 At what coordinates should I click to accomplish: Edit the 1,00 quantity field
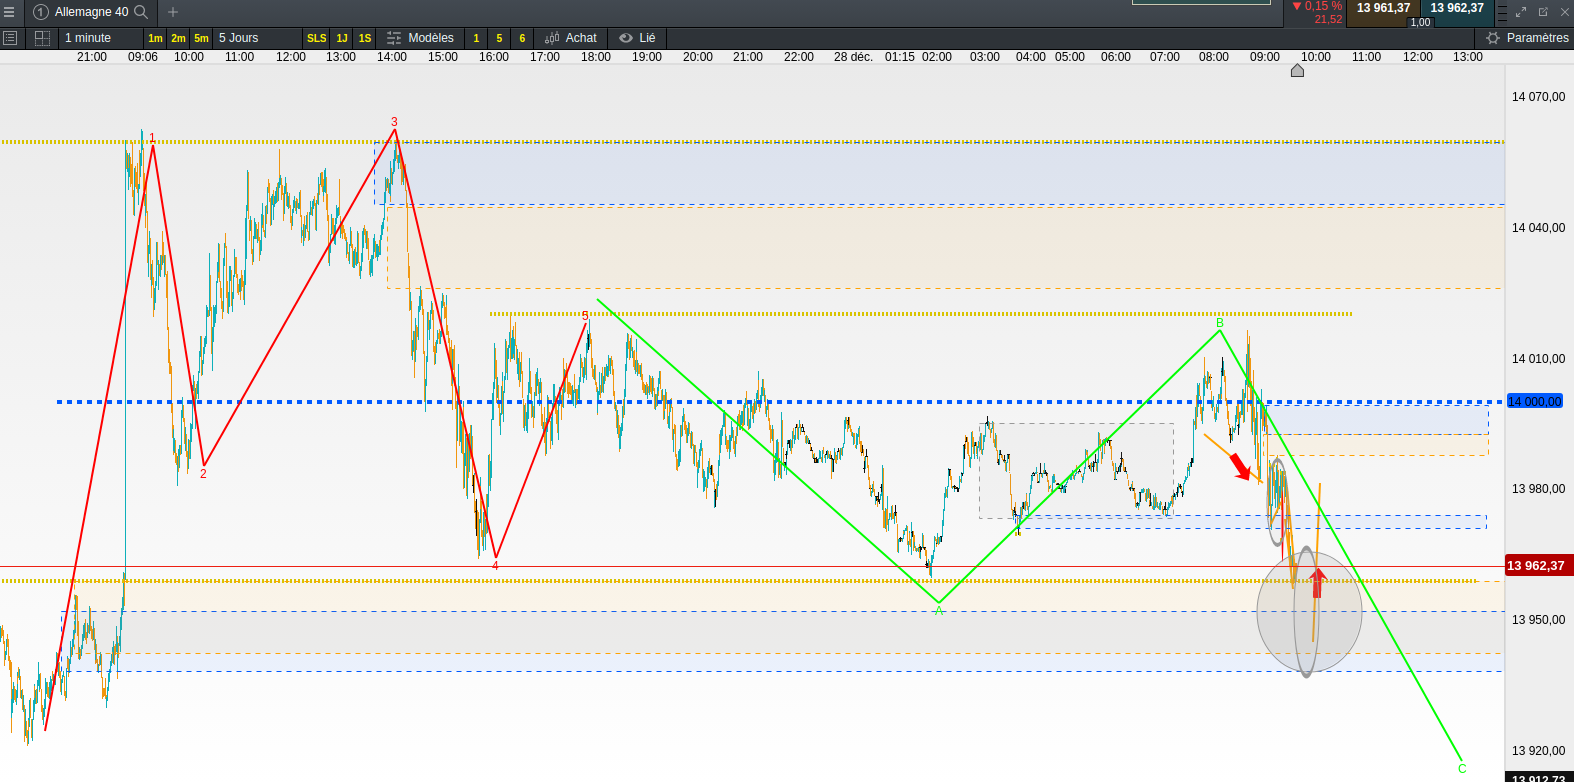[x=1420, y=22]
